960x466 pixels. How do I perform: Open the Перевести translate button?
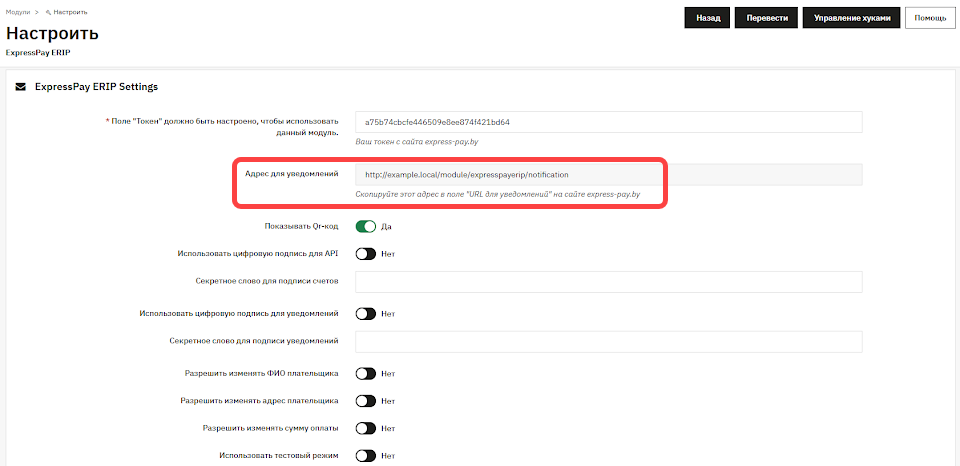[767, 18]
